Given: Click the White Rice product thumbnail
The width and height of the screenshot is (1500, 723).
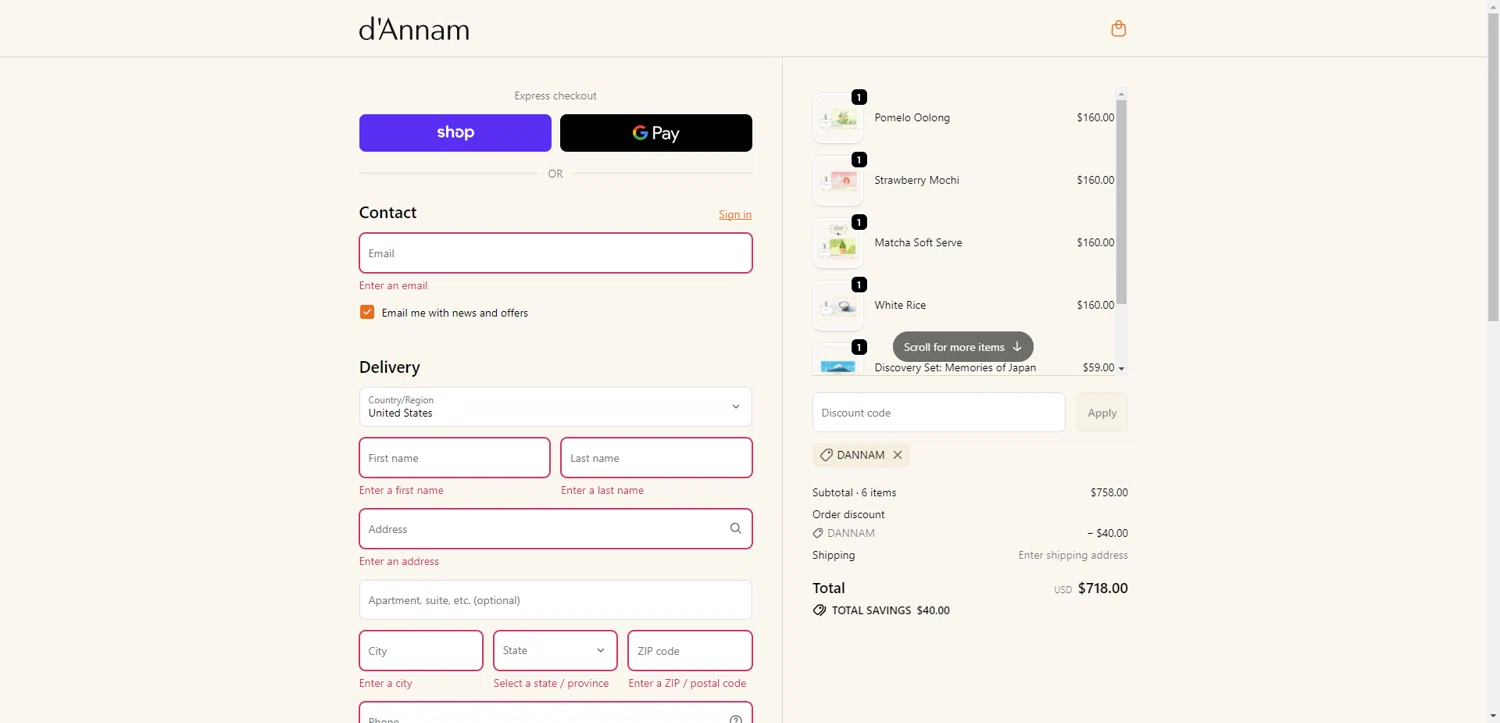Looking at the screenshot, I should click(838, 305).
